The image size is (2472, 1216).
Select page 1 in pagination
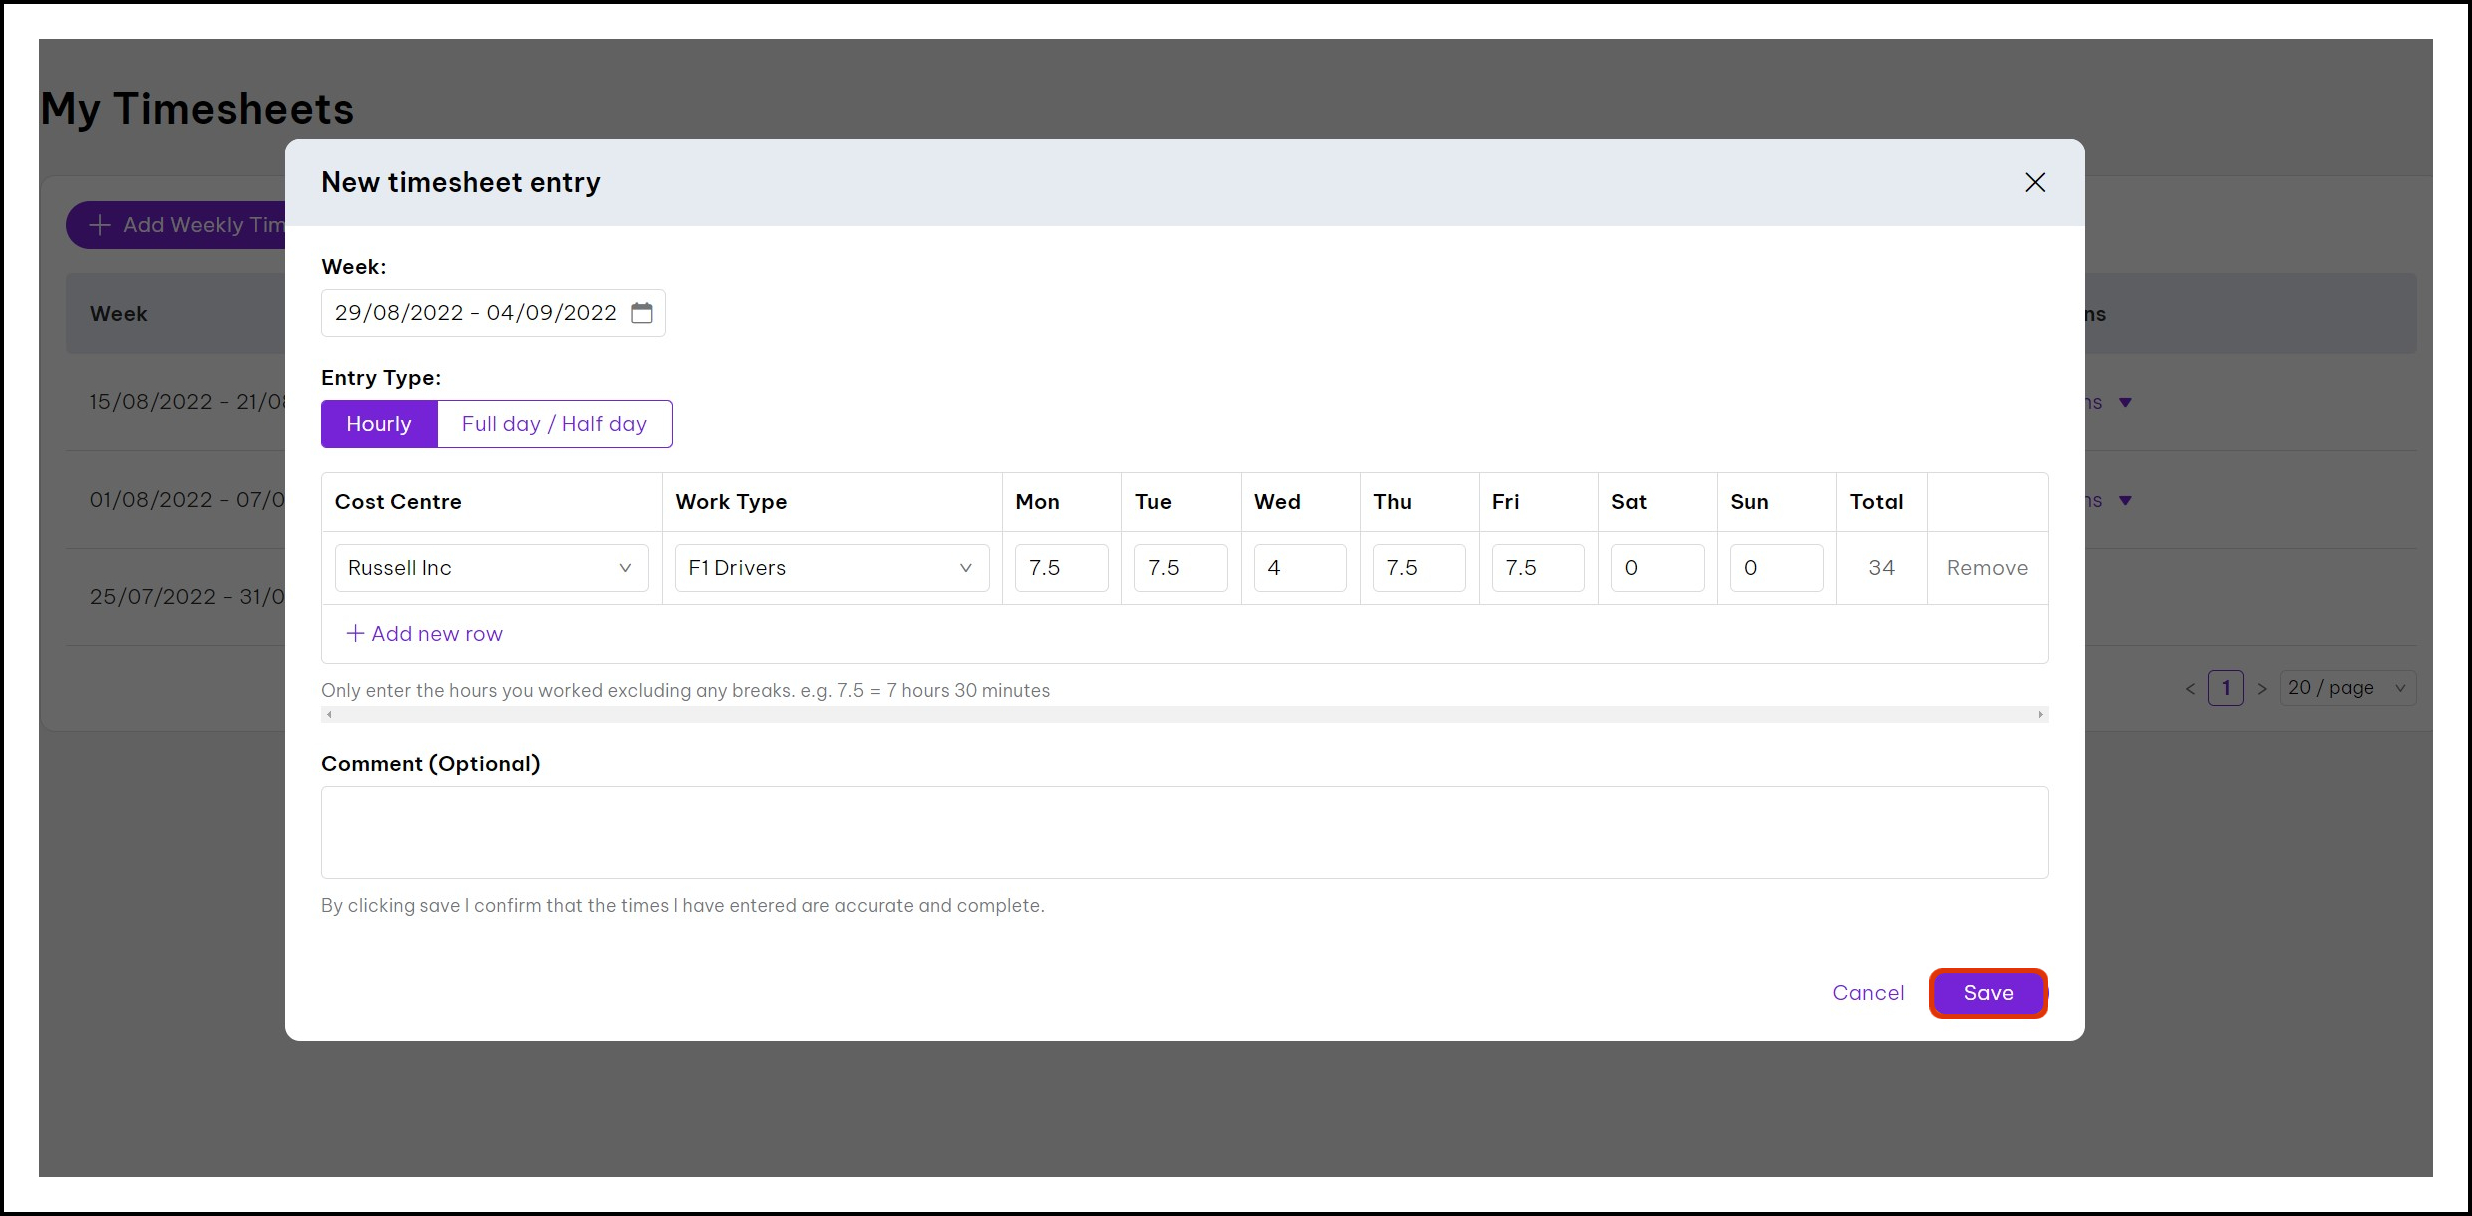click(2226, 688)
